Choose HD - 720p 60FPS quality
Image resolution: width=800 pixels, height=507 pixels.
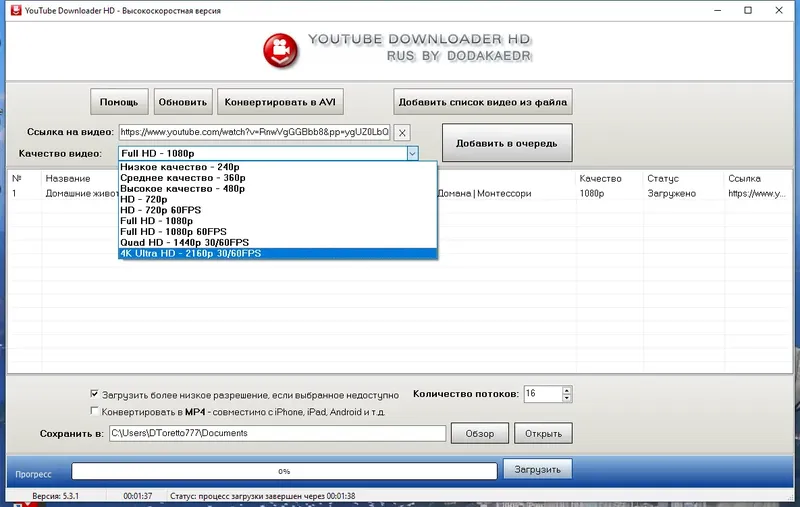point(278,210)
